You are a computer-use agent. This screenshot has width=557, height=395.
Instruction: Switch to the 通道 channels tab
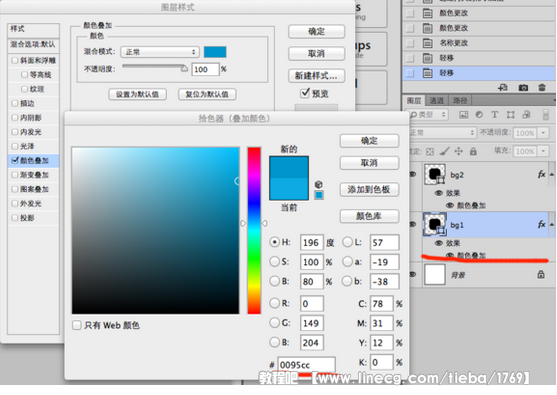pyautogui.click(x=436, y=101)
